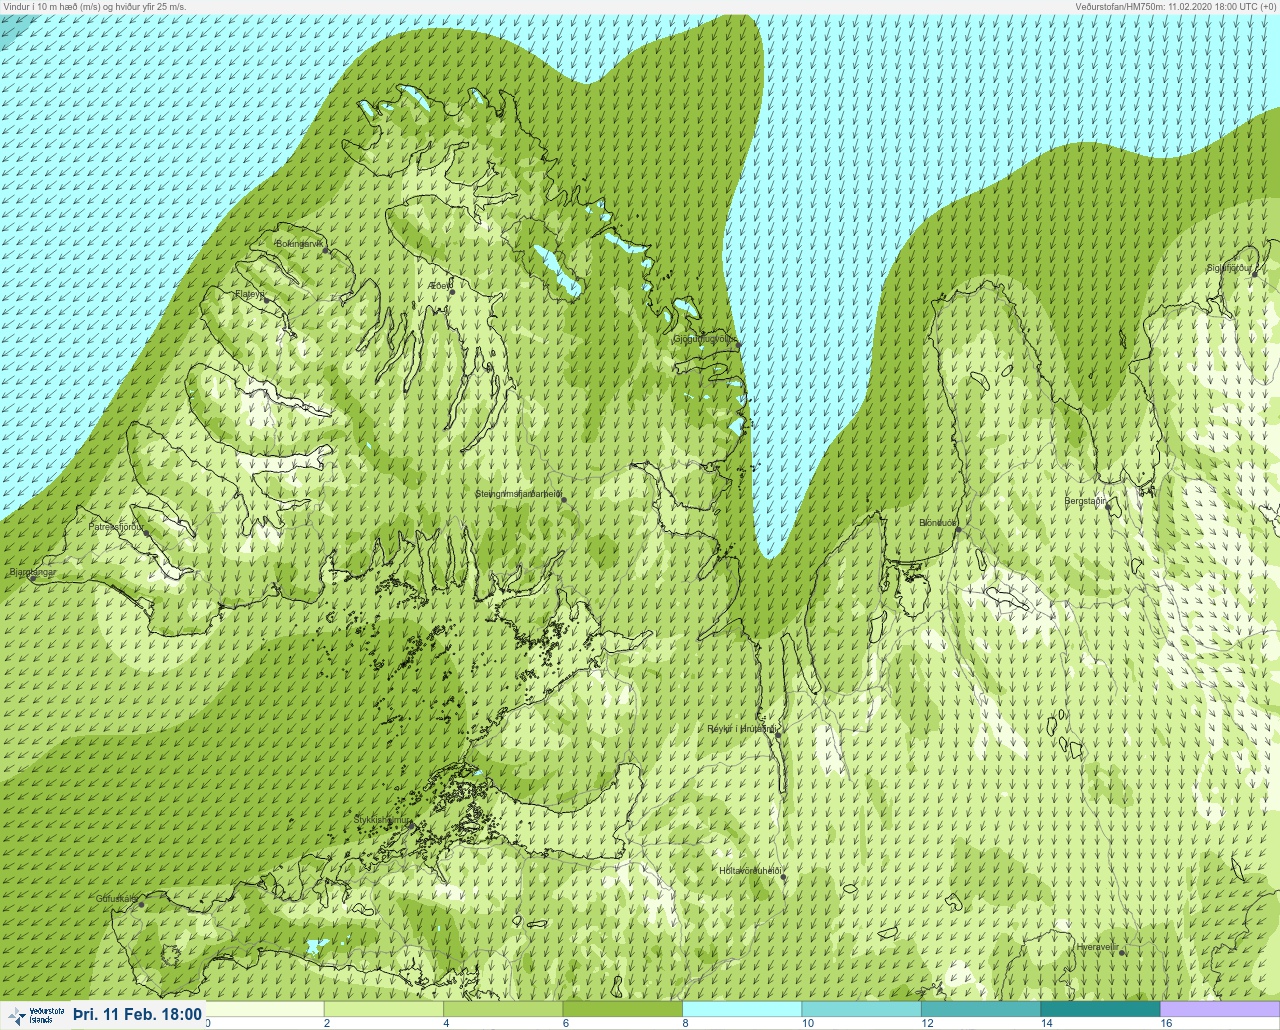Click the Veðurstofa Íslands logo
1280x1030 pixels.
tap(36, 1015)
